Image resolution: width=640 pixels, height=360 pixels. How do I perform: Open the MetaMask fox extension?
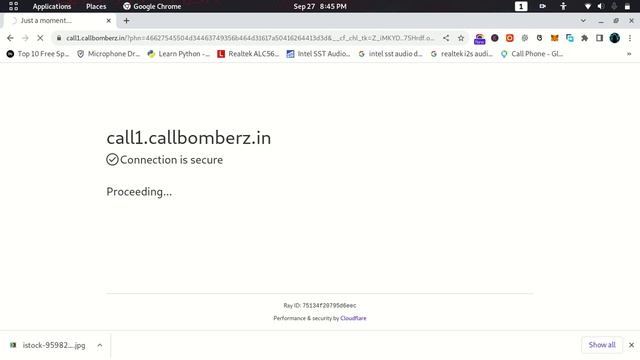(x=555, y=38)
